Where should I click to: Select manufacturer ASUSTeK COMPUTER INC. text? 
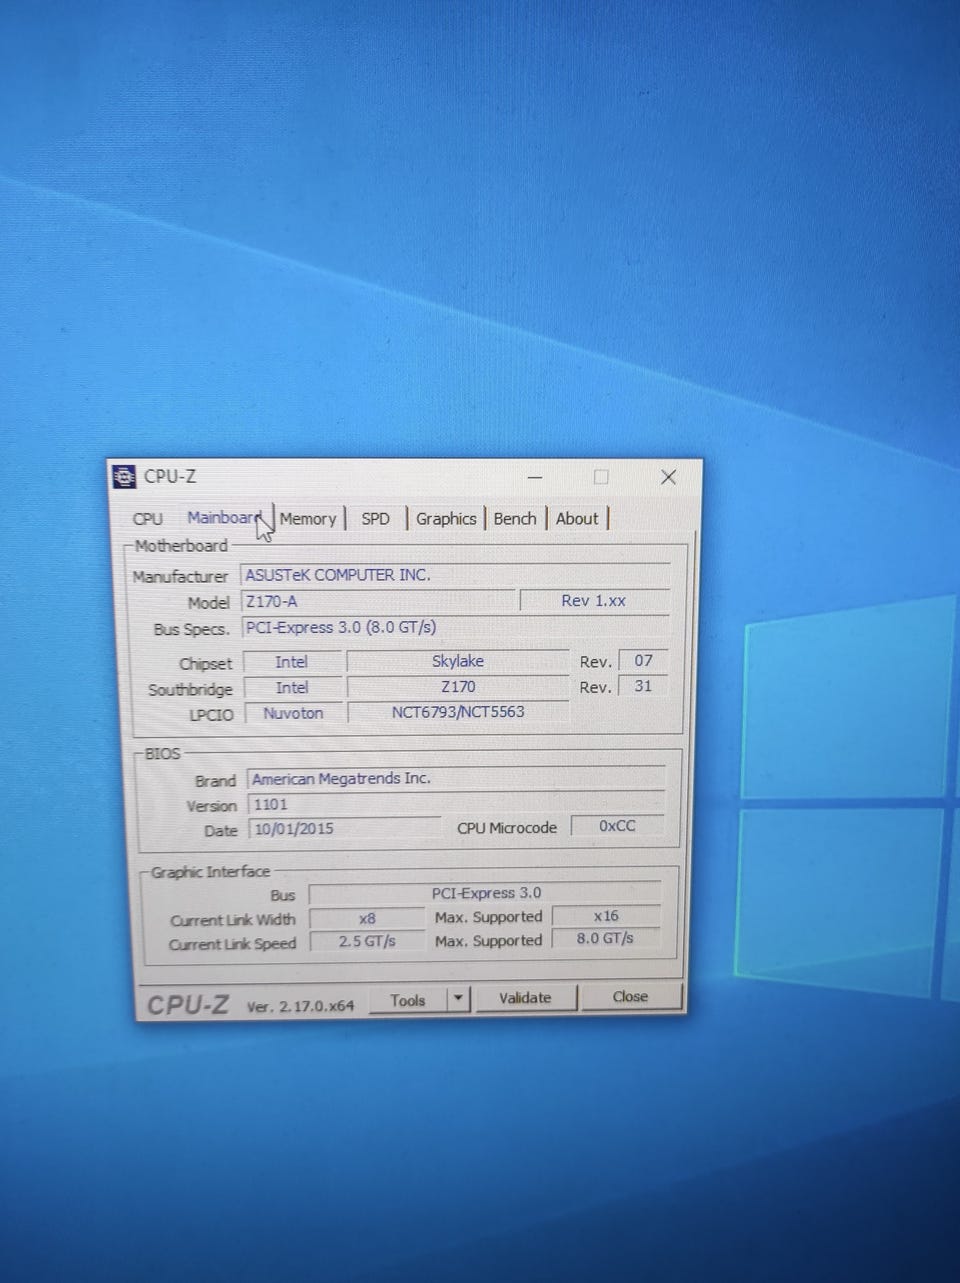(338, 575)
